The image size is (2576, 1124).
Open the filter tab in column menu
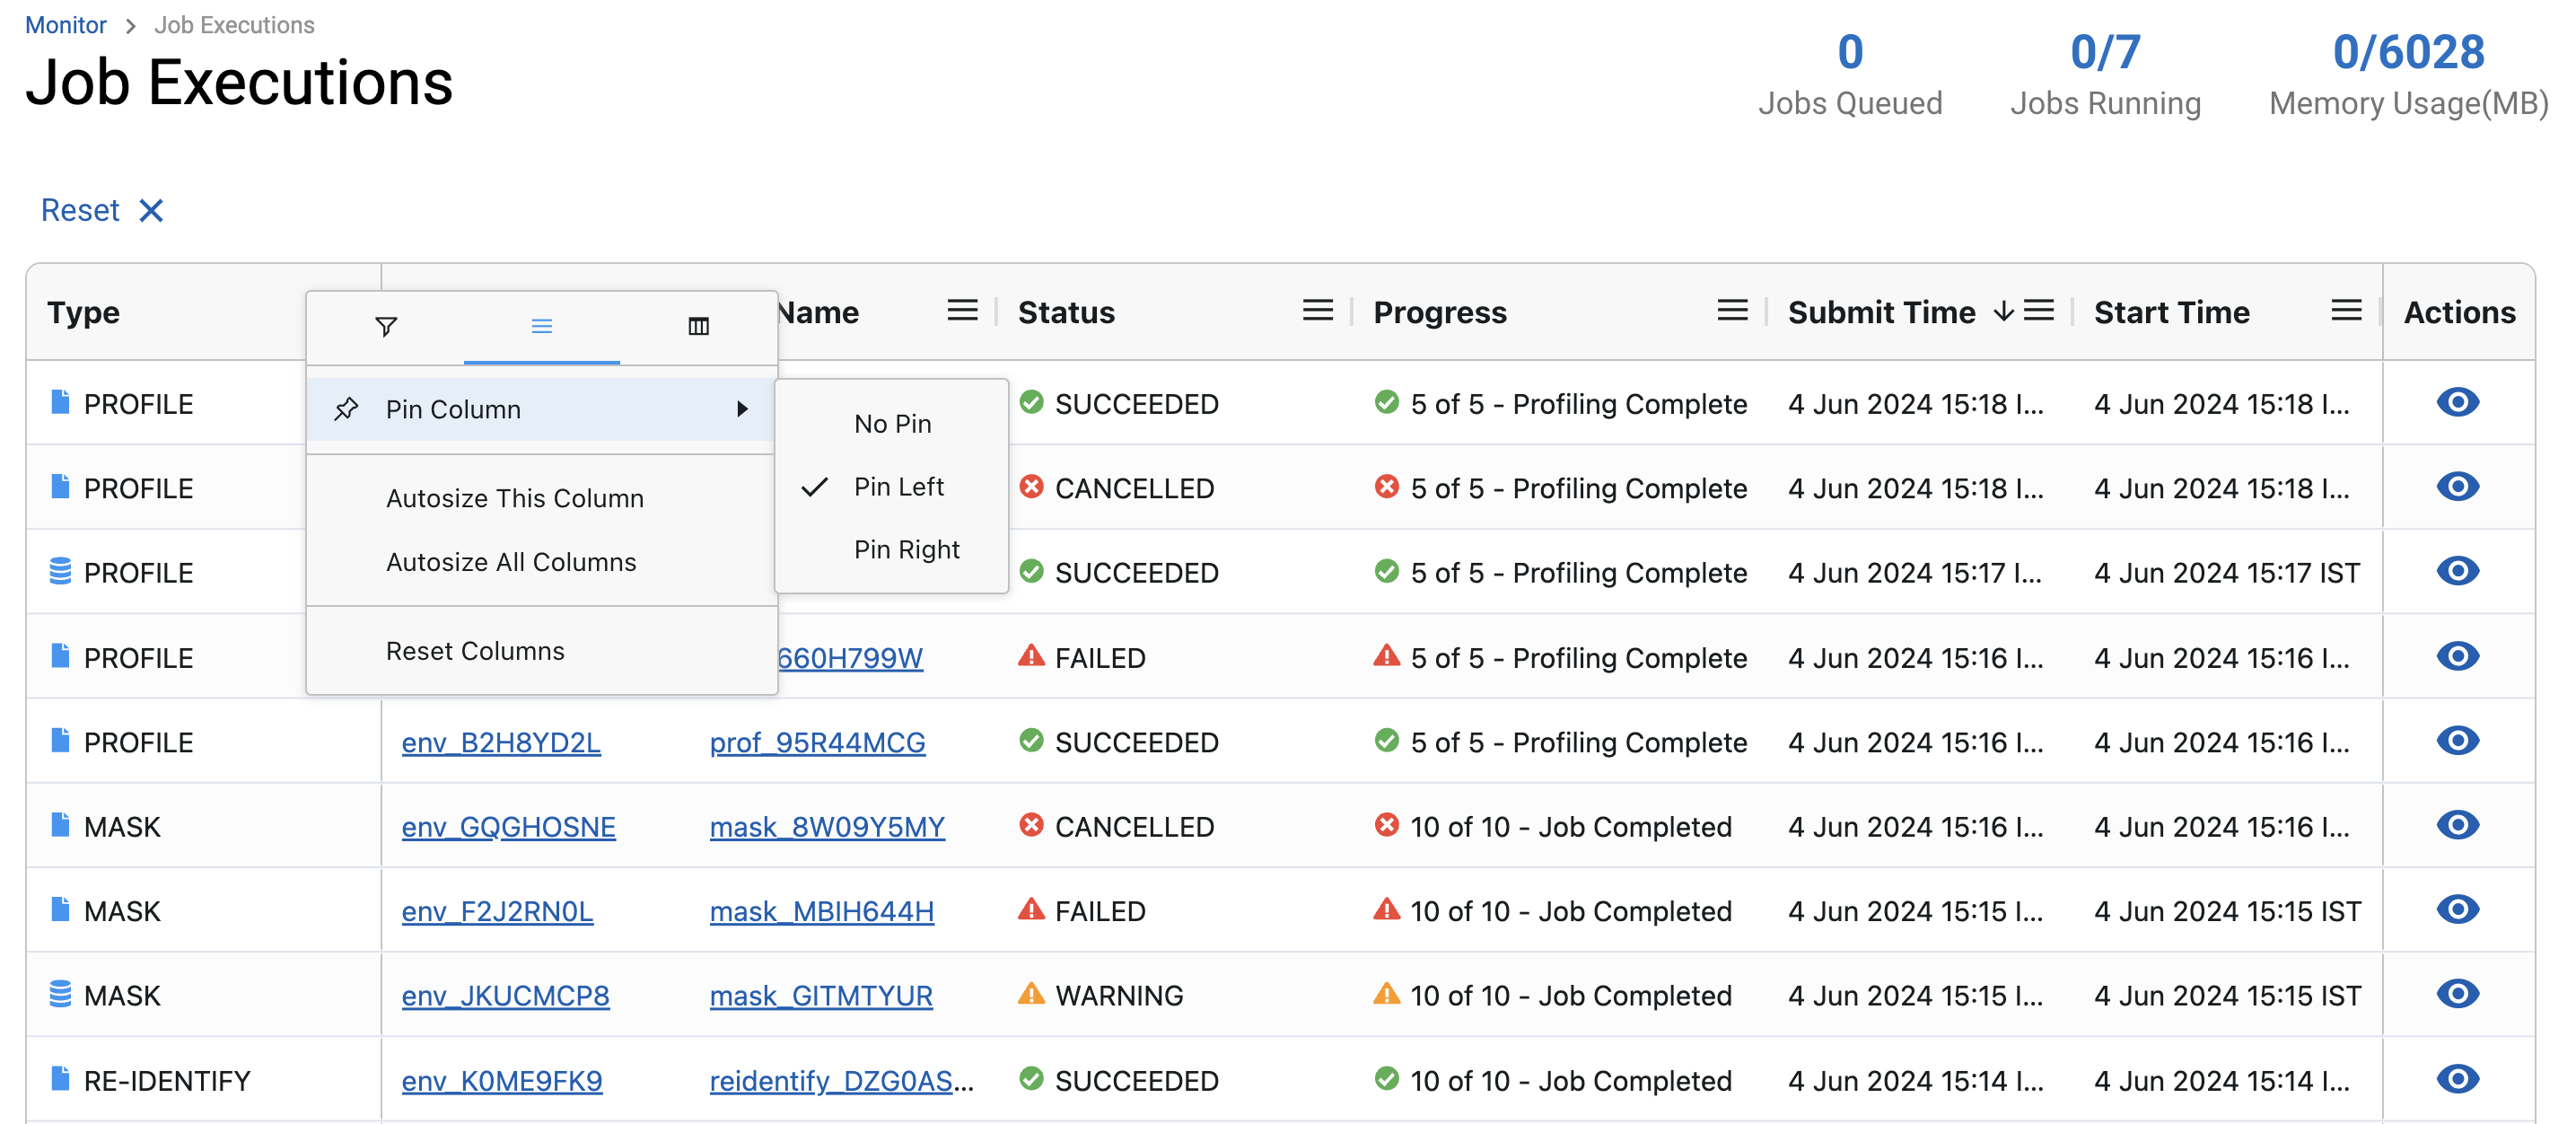click(x=386, y=326)
